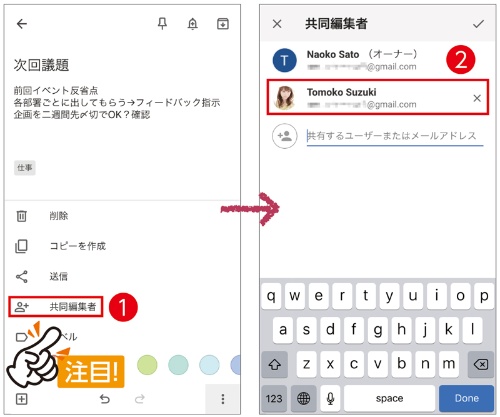Image resolution: width=500 pixels, height=417 pixels.
Task: Switch to the 123 numeric keyboard
Action: 274,399
